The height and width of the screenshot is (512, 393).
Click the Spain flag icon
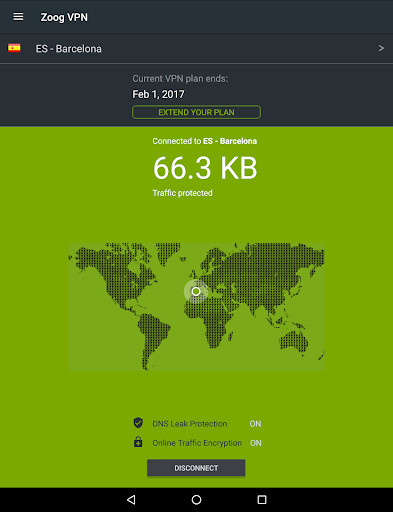point(14,48)
